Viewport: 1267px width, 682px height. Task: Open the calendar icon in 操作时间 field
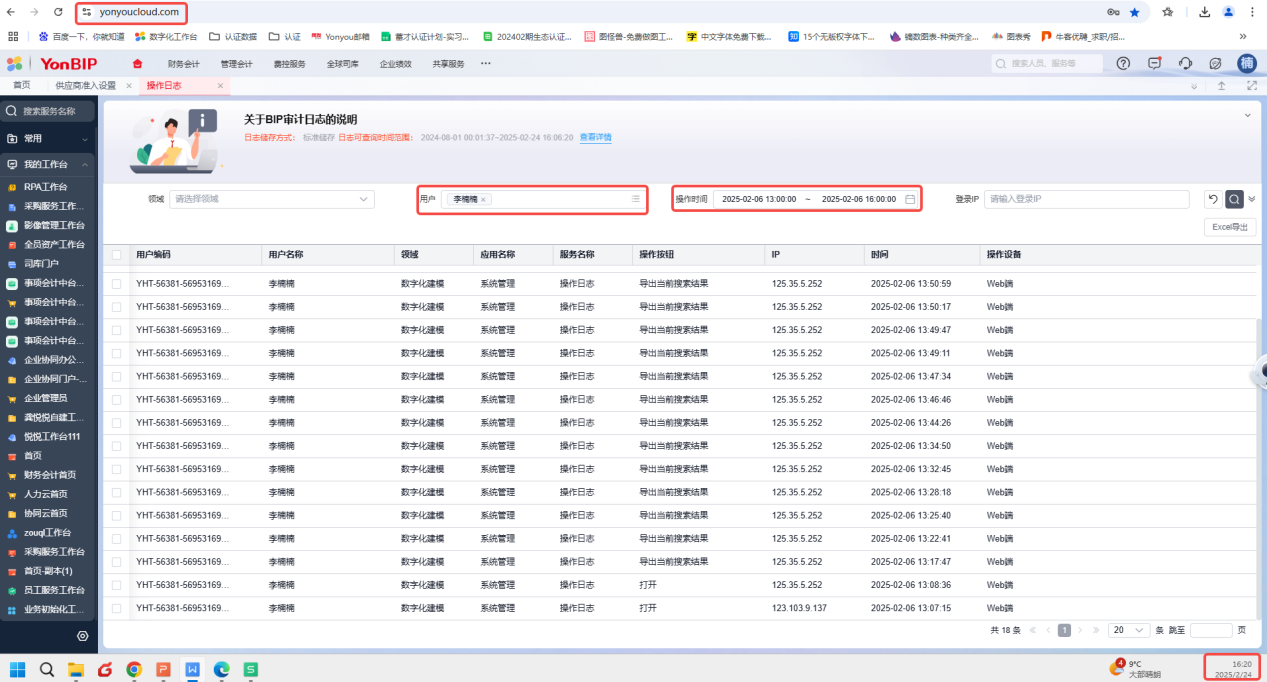[910, 199]
